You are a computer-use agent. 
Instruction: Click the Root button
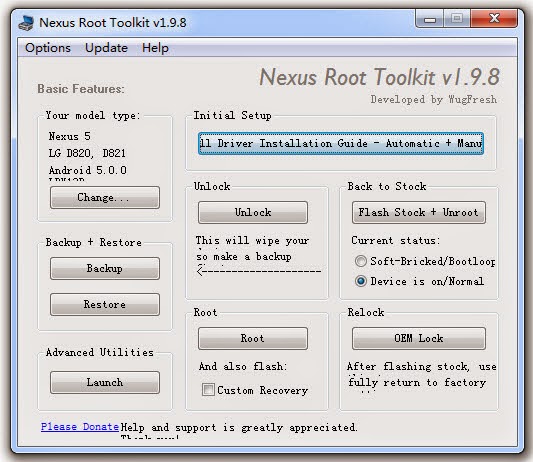(x=253, y=339)
